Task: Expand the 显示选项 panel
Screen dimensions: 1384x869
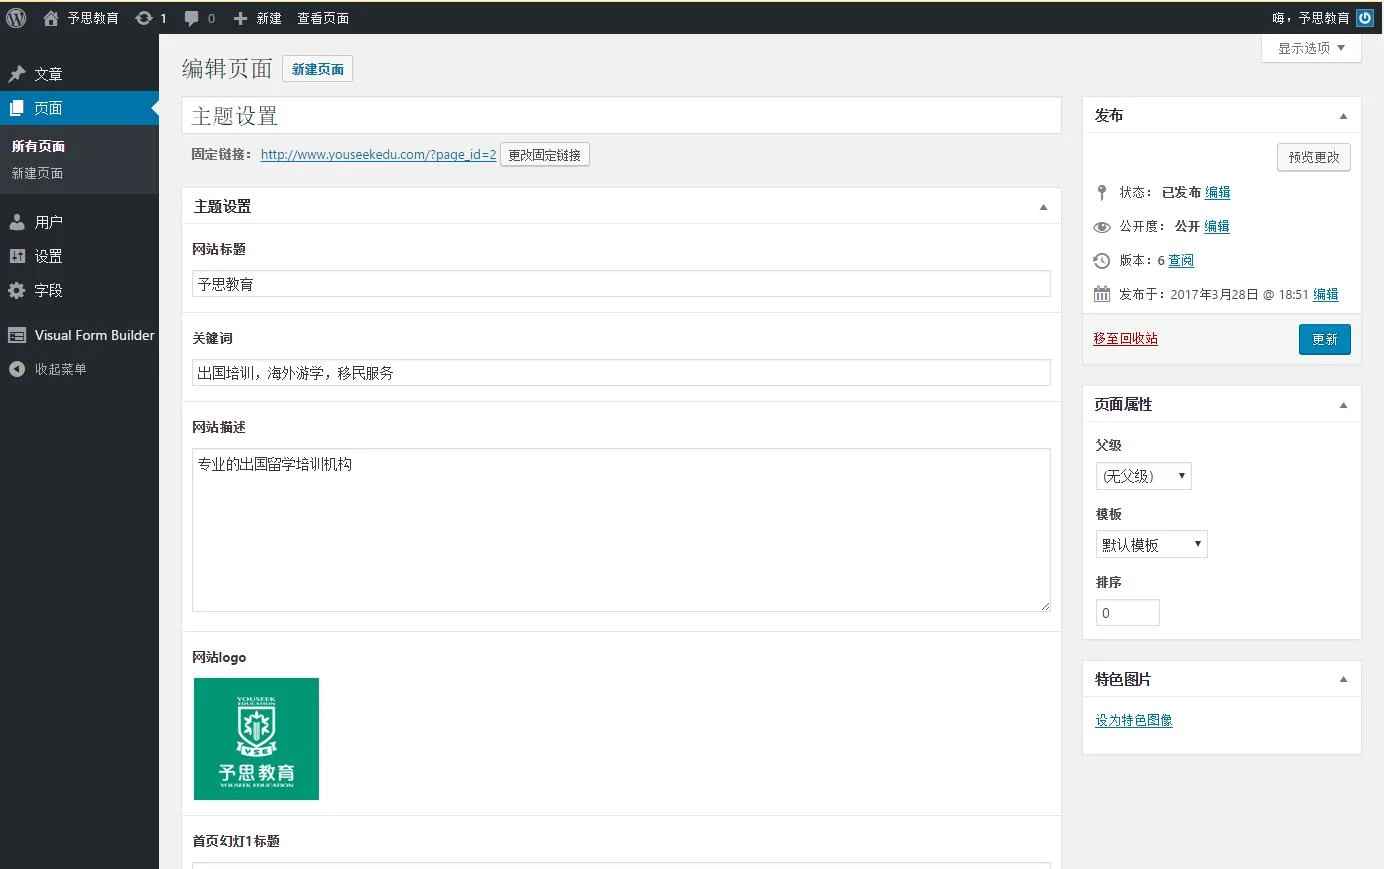Action: pyautogui.click(x=1310, y=47)
